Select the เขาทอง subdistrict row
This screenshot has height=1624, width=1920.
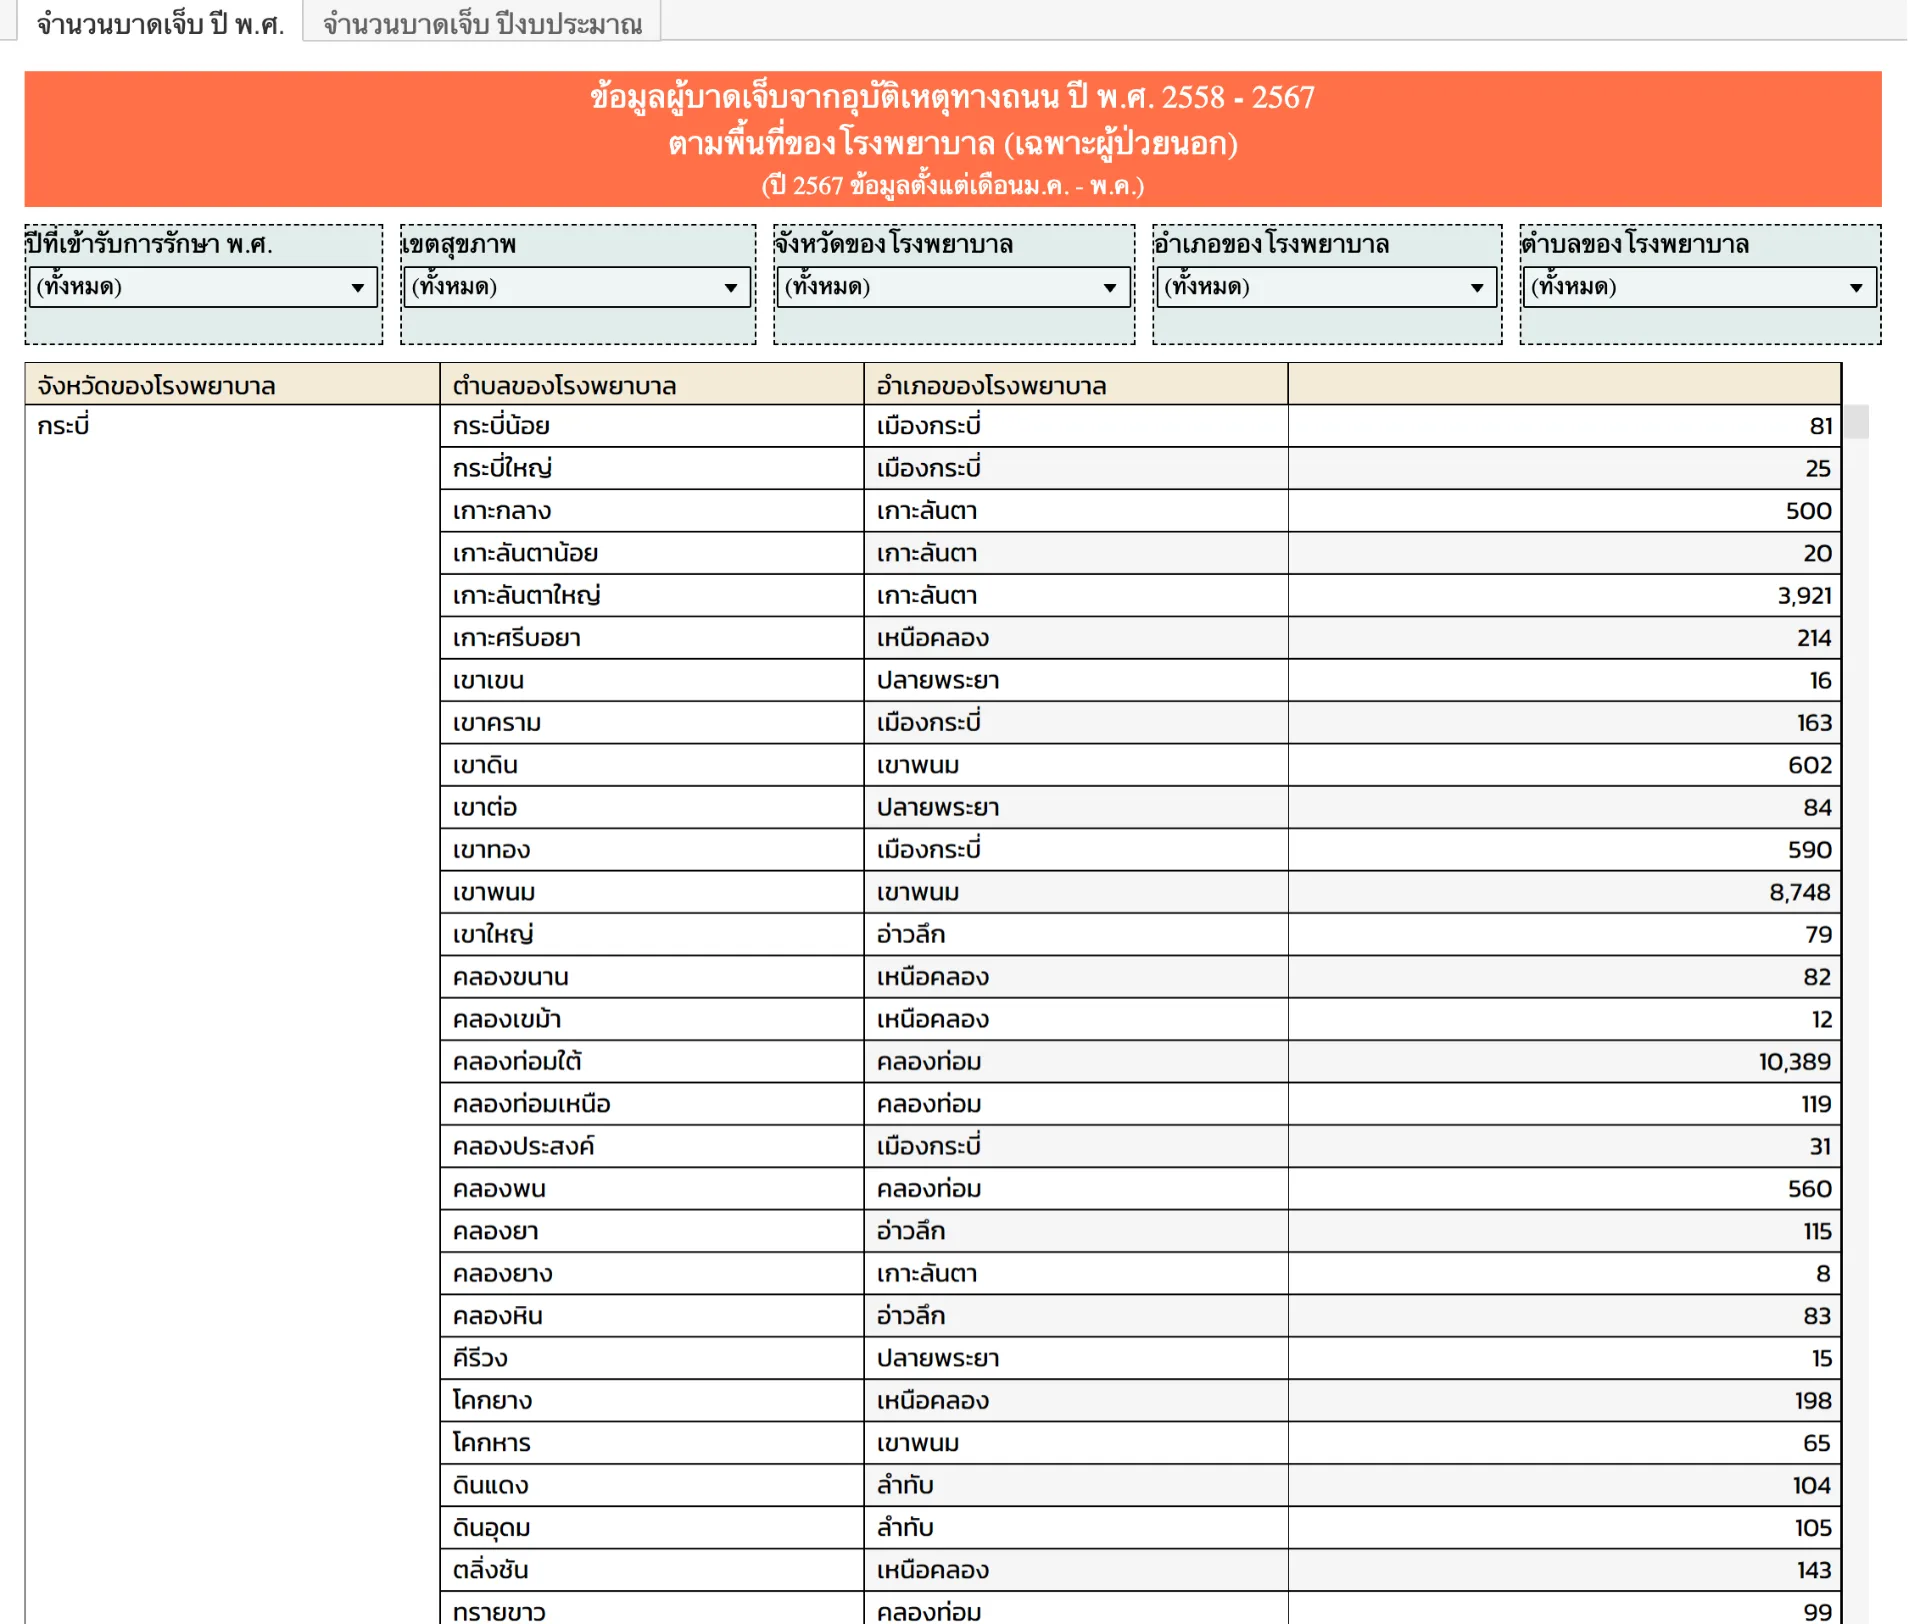[652, 850]
